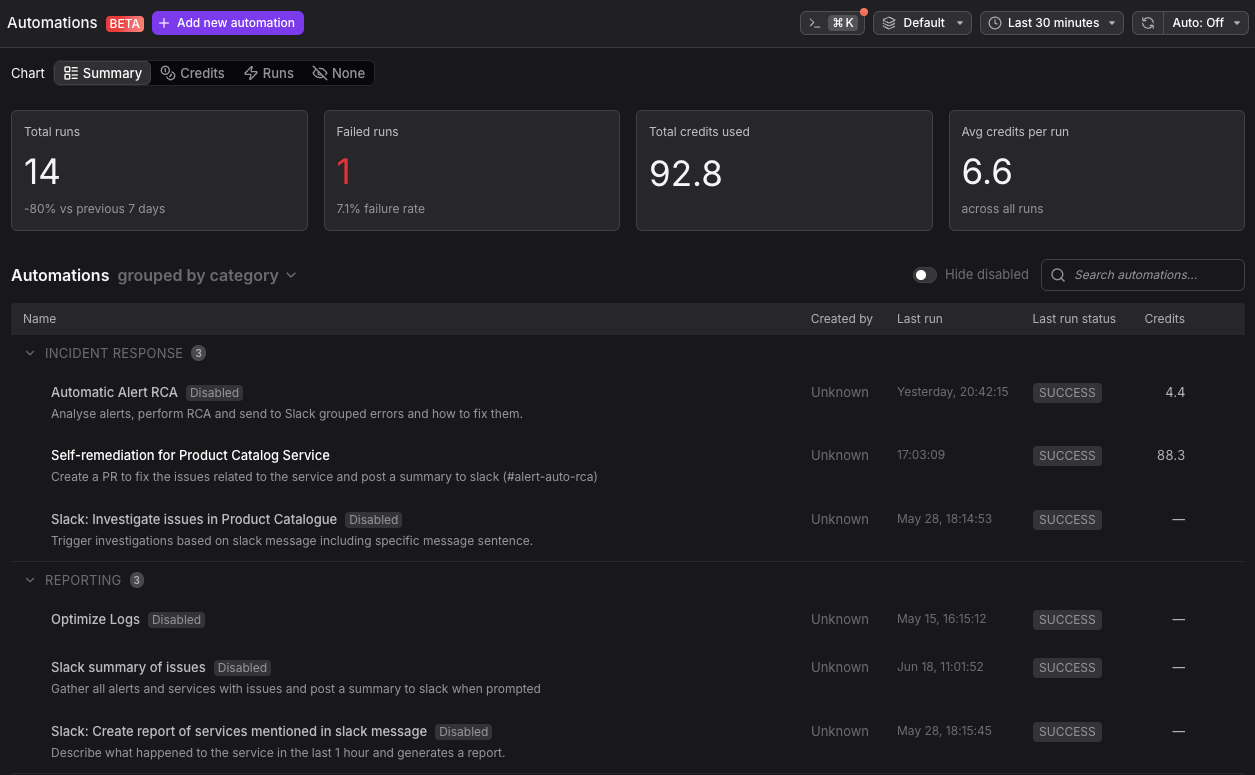1255x775 pixels.
Task: Click the Created by column header
Action: coord(842,319)
